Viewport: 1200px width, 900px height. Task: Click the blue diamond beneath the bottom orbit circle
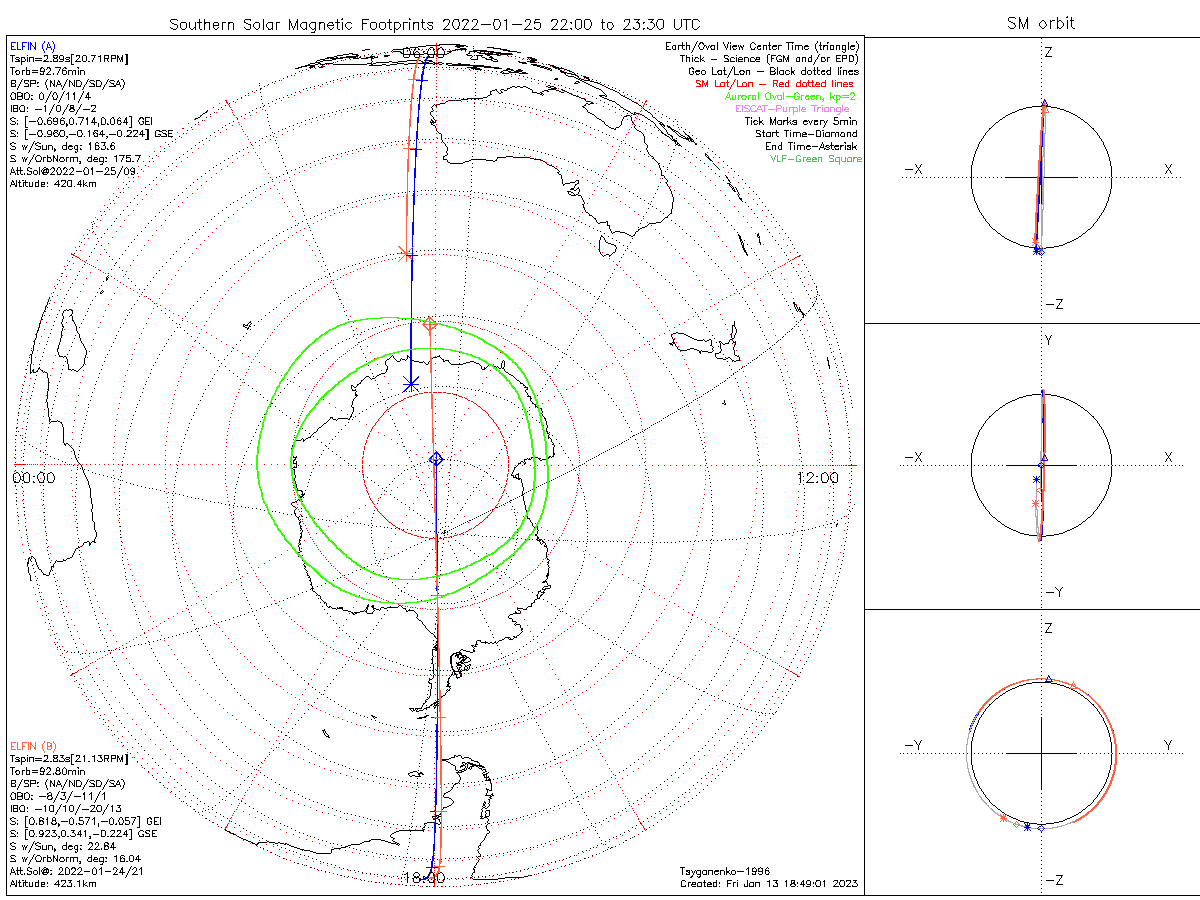coord(1041,829)
